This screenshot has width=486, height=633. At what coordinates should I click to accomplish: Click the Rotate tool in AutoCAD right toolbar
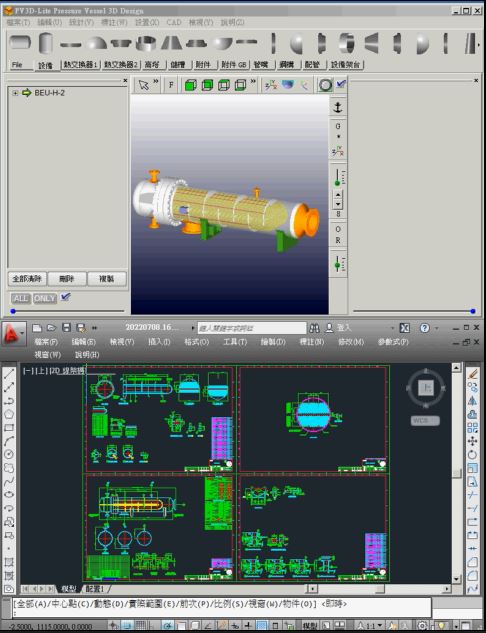(472, 455)
